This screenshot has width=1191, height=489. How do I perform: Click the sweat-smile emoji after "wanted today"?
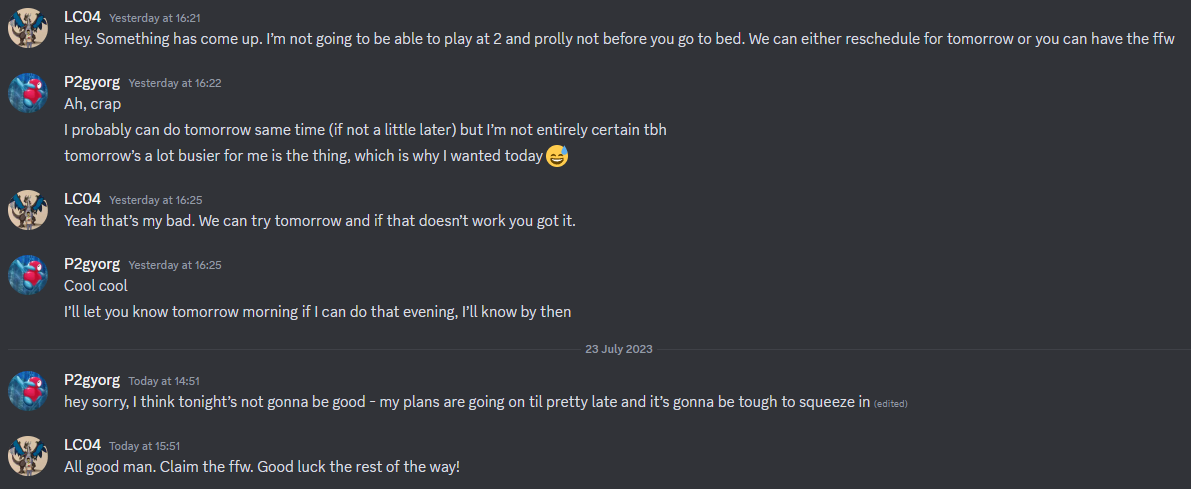(x=557, y=156)
